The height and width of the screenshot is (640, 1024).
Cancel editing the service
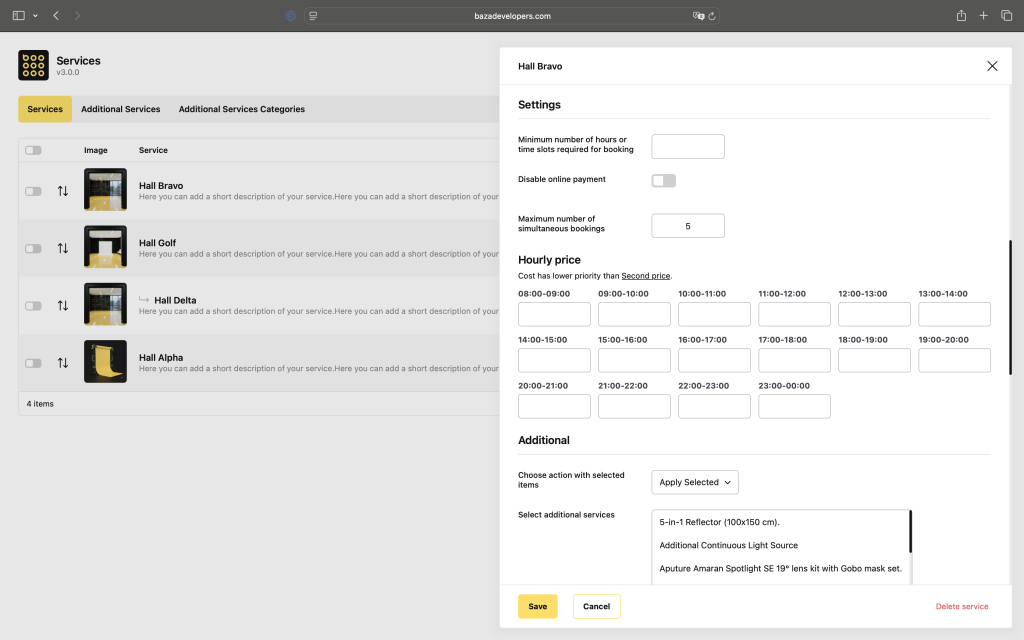[596, 606]
